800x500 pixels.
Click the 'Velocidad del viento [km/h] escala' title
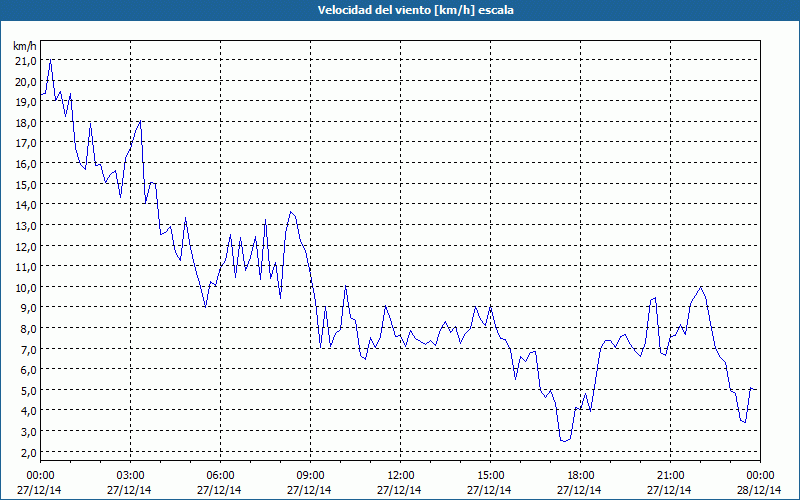(415, 10)
